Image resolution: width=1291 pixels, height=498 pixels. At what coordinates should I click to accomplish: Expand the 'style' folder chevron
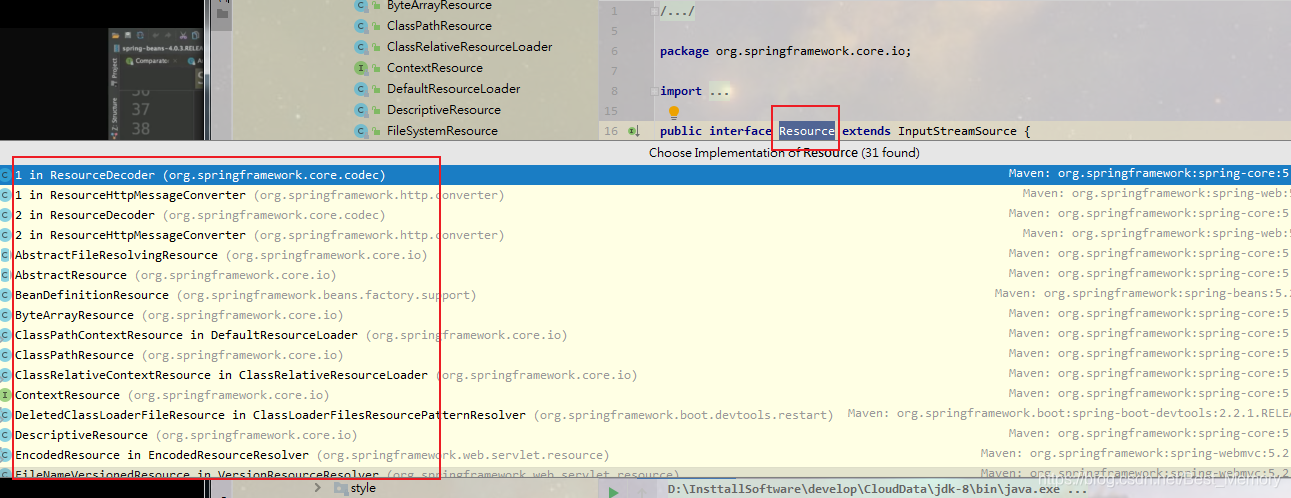[x=319, y=488]
